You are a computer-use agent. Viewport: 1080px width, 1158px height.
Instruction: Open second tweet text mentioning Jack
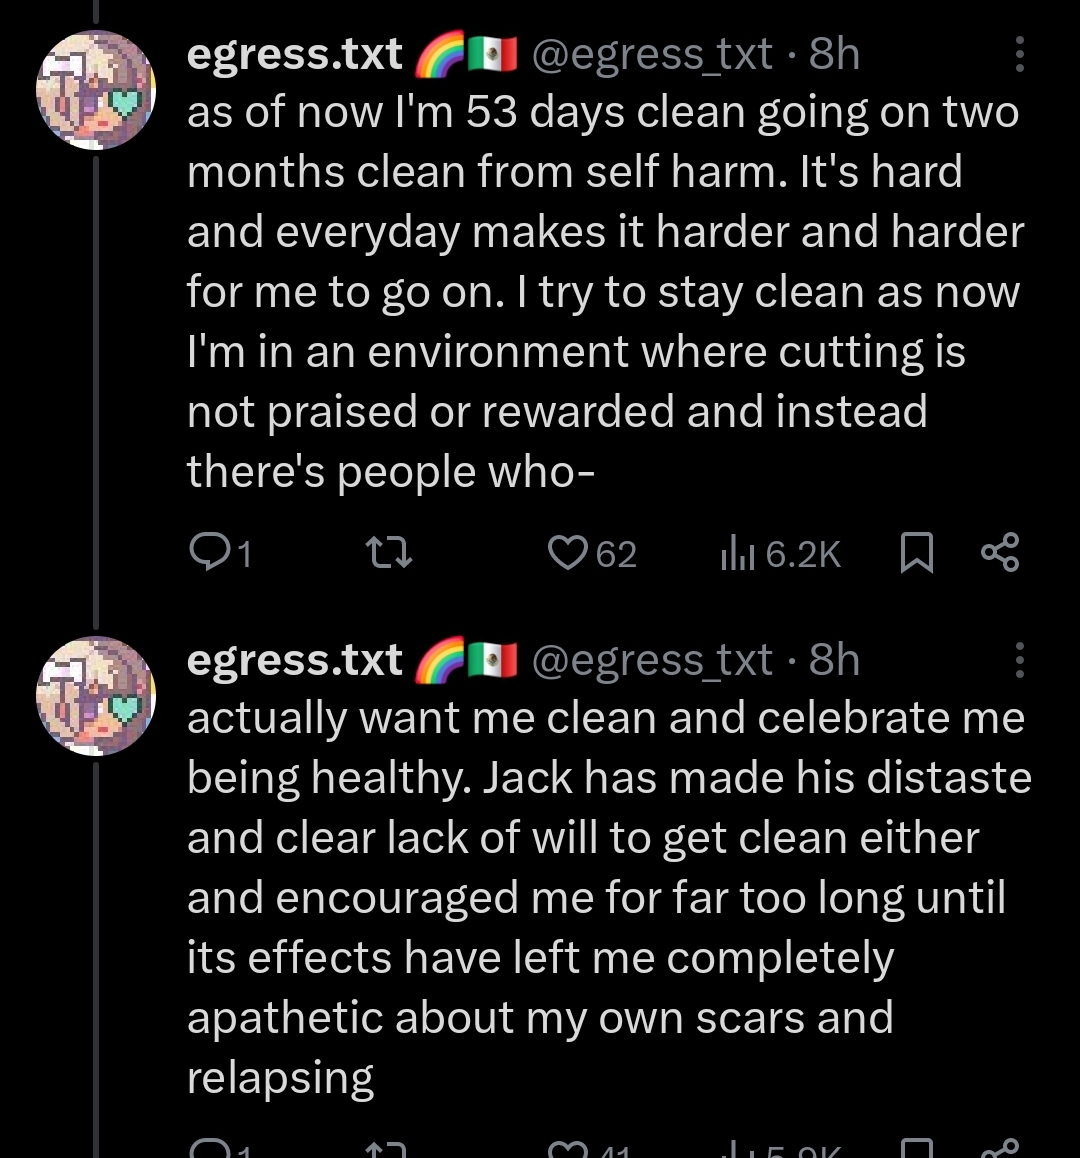(x=609, y=897)
